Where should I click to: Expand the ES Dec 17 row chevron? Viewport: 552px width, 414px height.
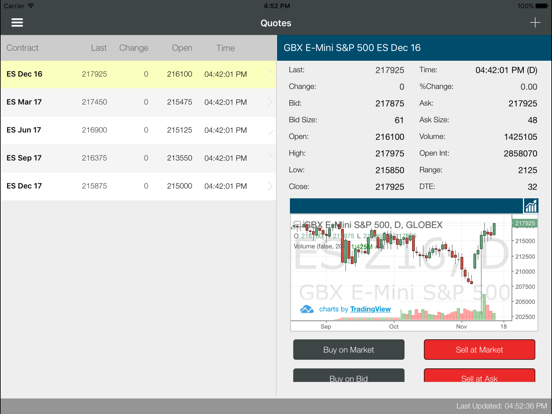coord(270,186)
